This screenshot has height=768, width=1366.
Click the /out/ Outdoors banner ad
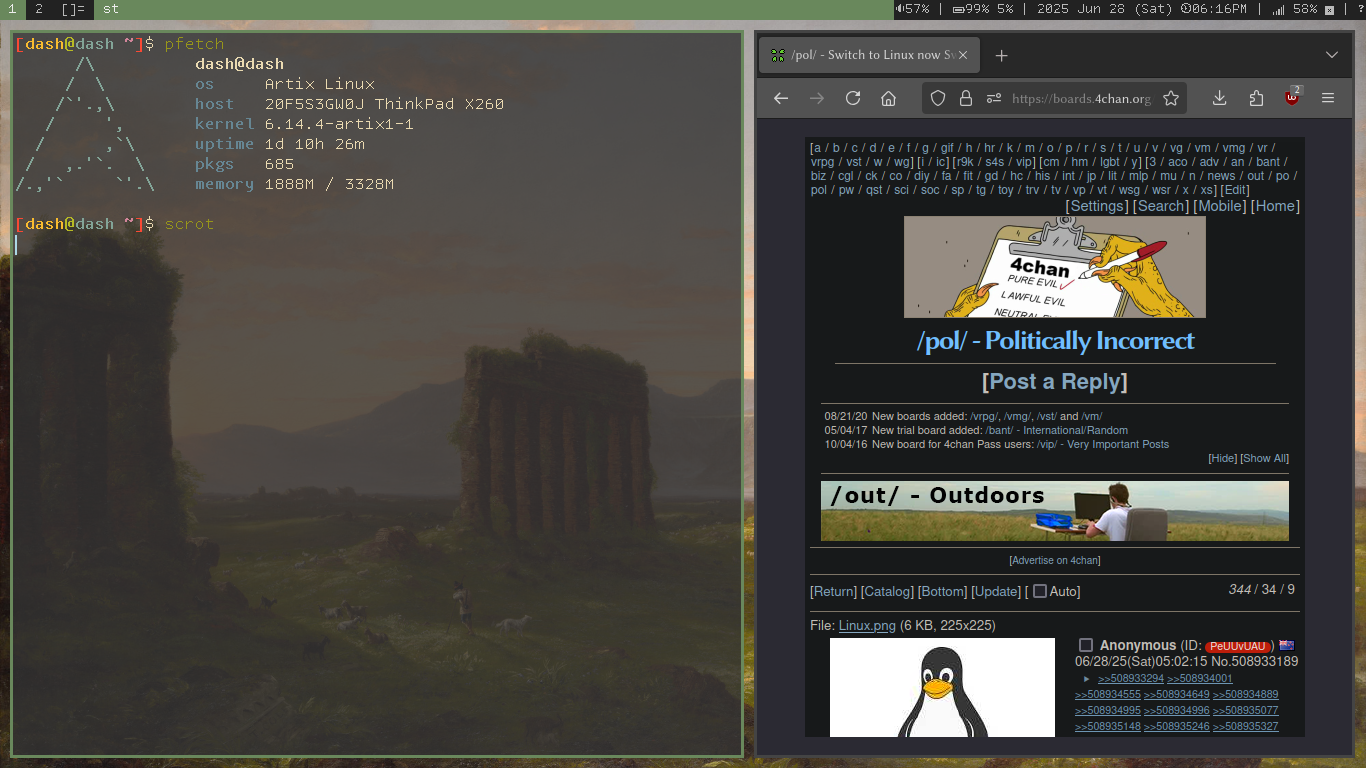pos(1055,511)
